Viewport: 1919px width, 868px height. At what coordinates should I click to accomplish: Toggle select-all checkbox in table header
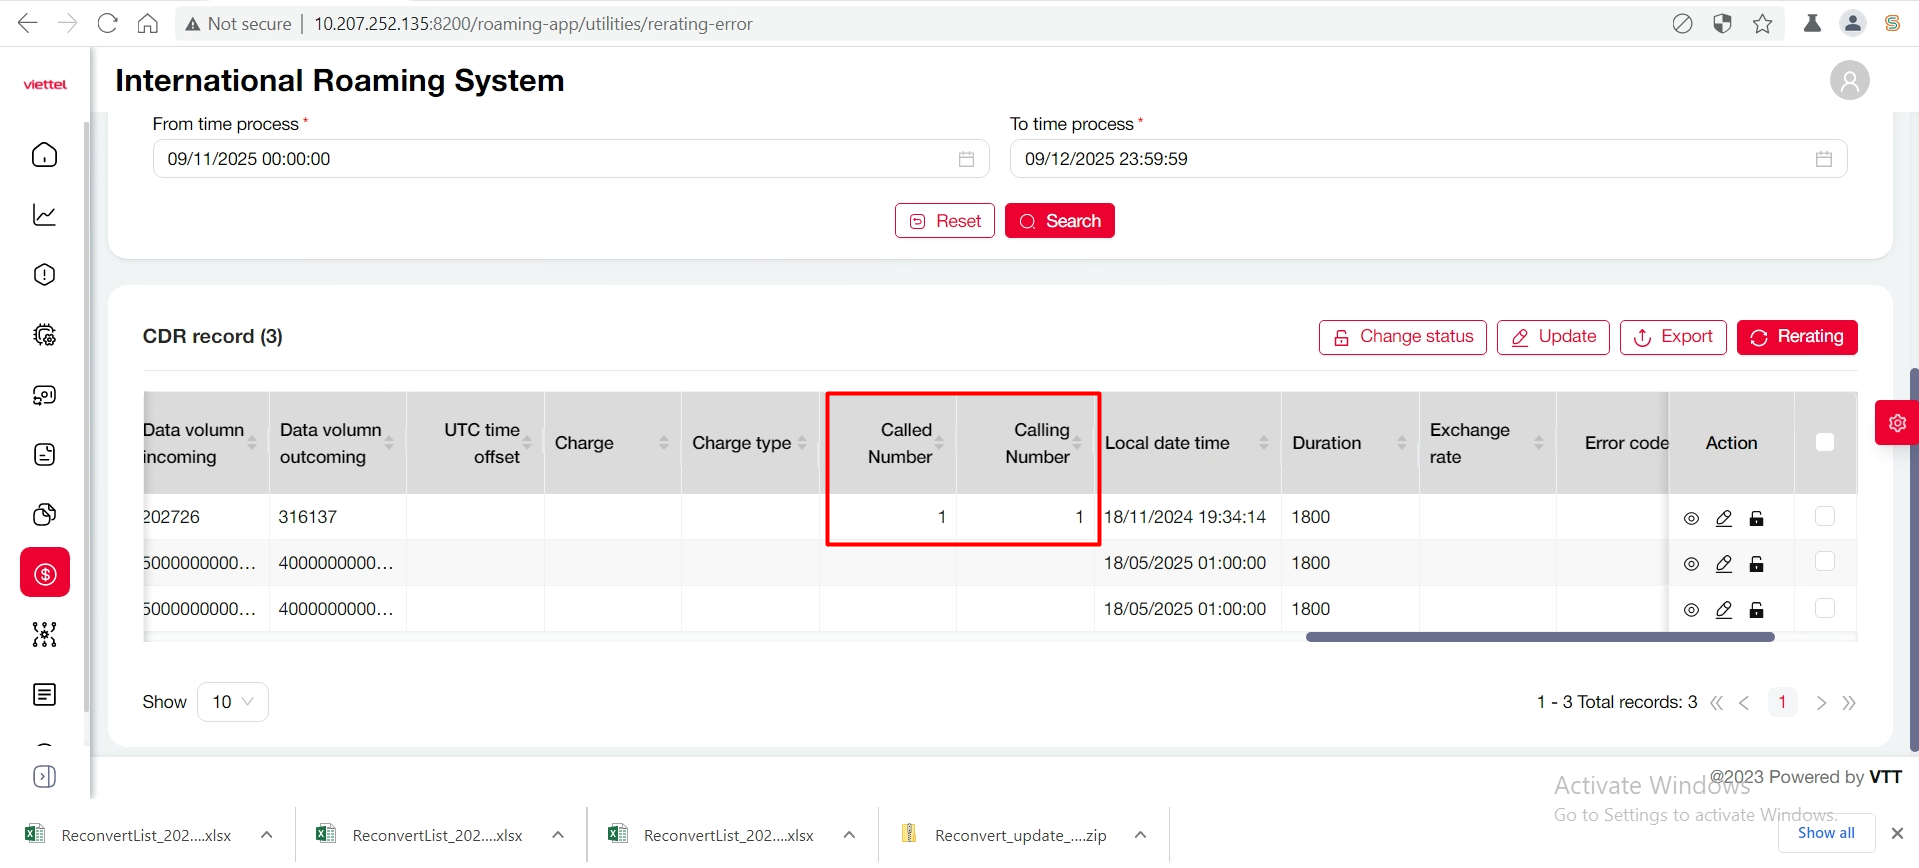pyautogui.click(x=1824, y=442)
